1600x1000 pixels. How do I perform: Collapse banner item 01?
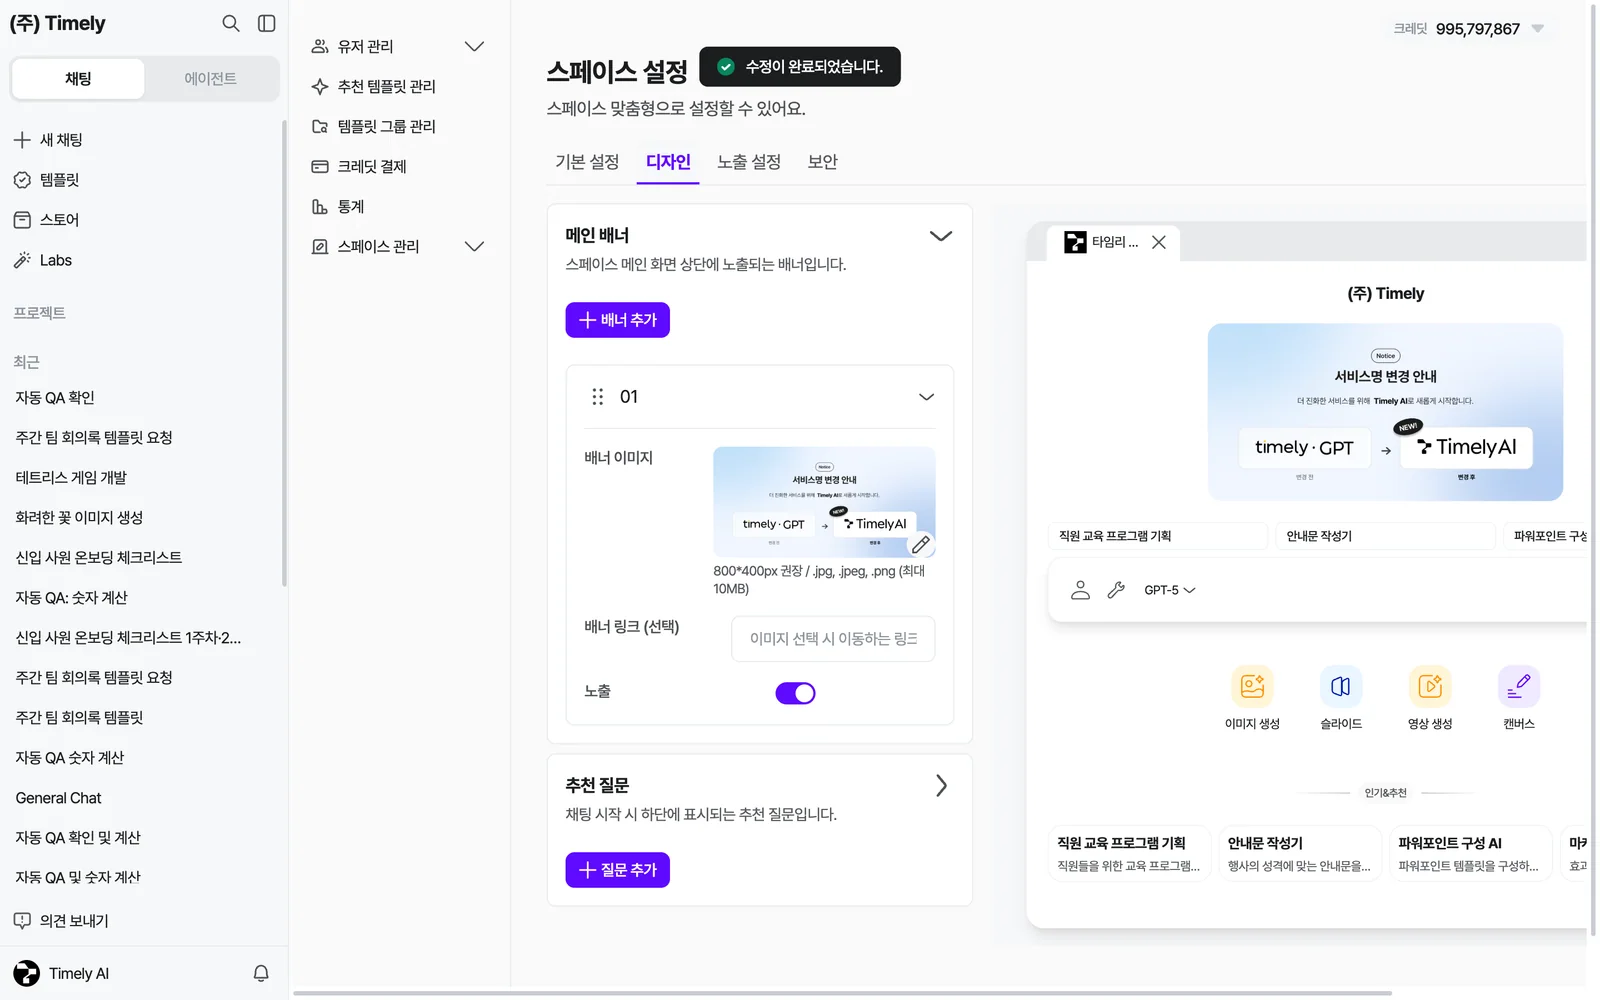point(927,397)
